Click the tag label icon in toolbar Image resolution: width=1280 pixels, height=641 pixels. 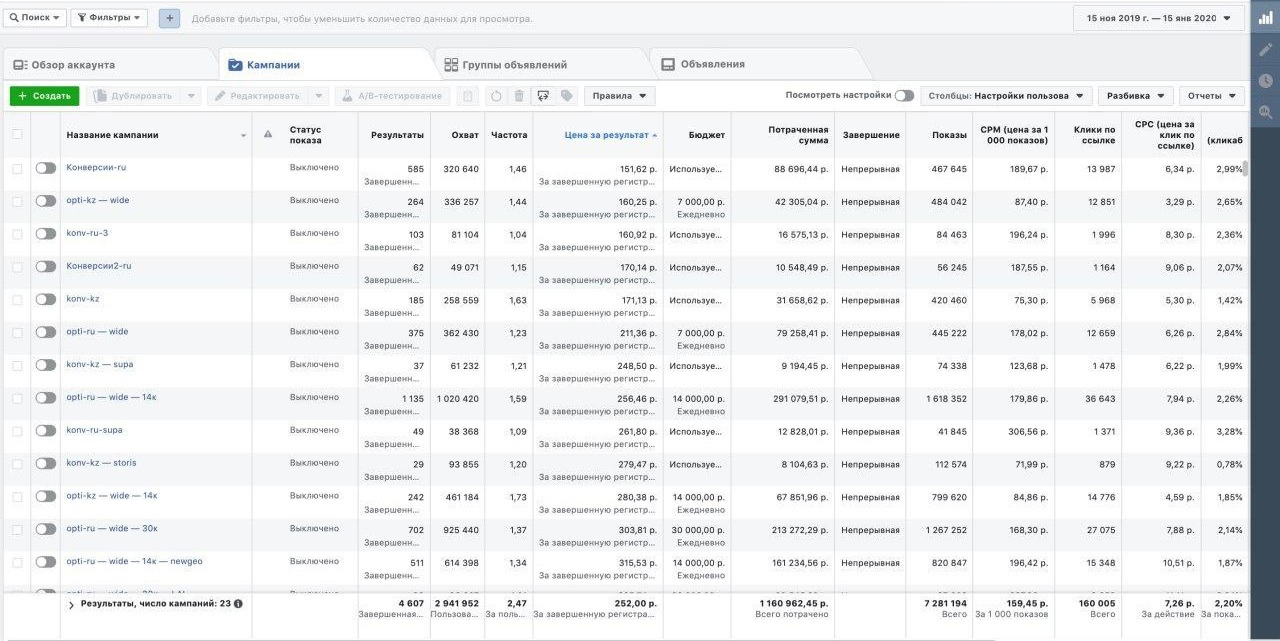(567, 96)
